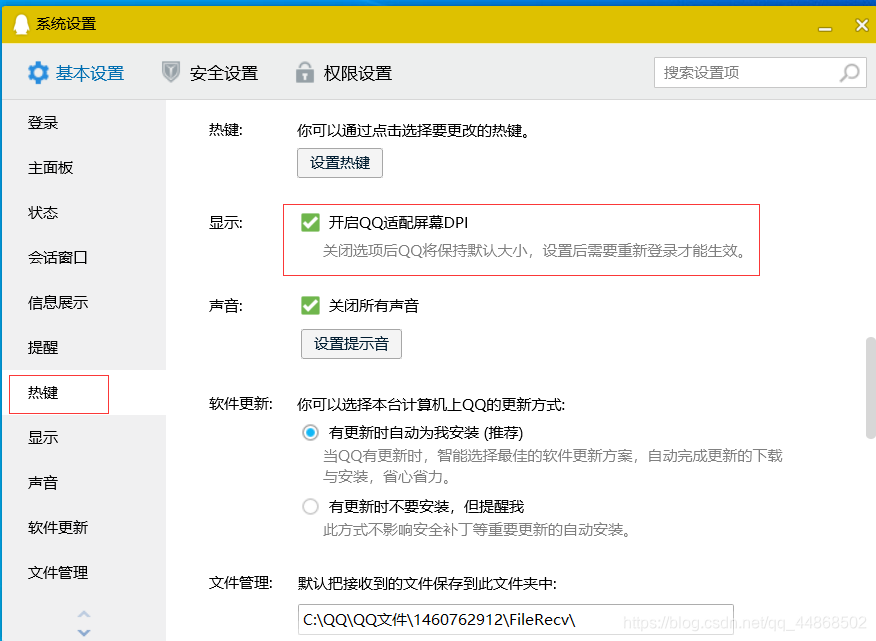Click the magnifier search icon
Viewport: 876px width, 641px height.
point(850,73)
